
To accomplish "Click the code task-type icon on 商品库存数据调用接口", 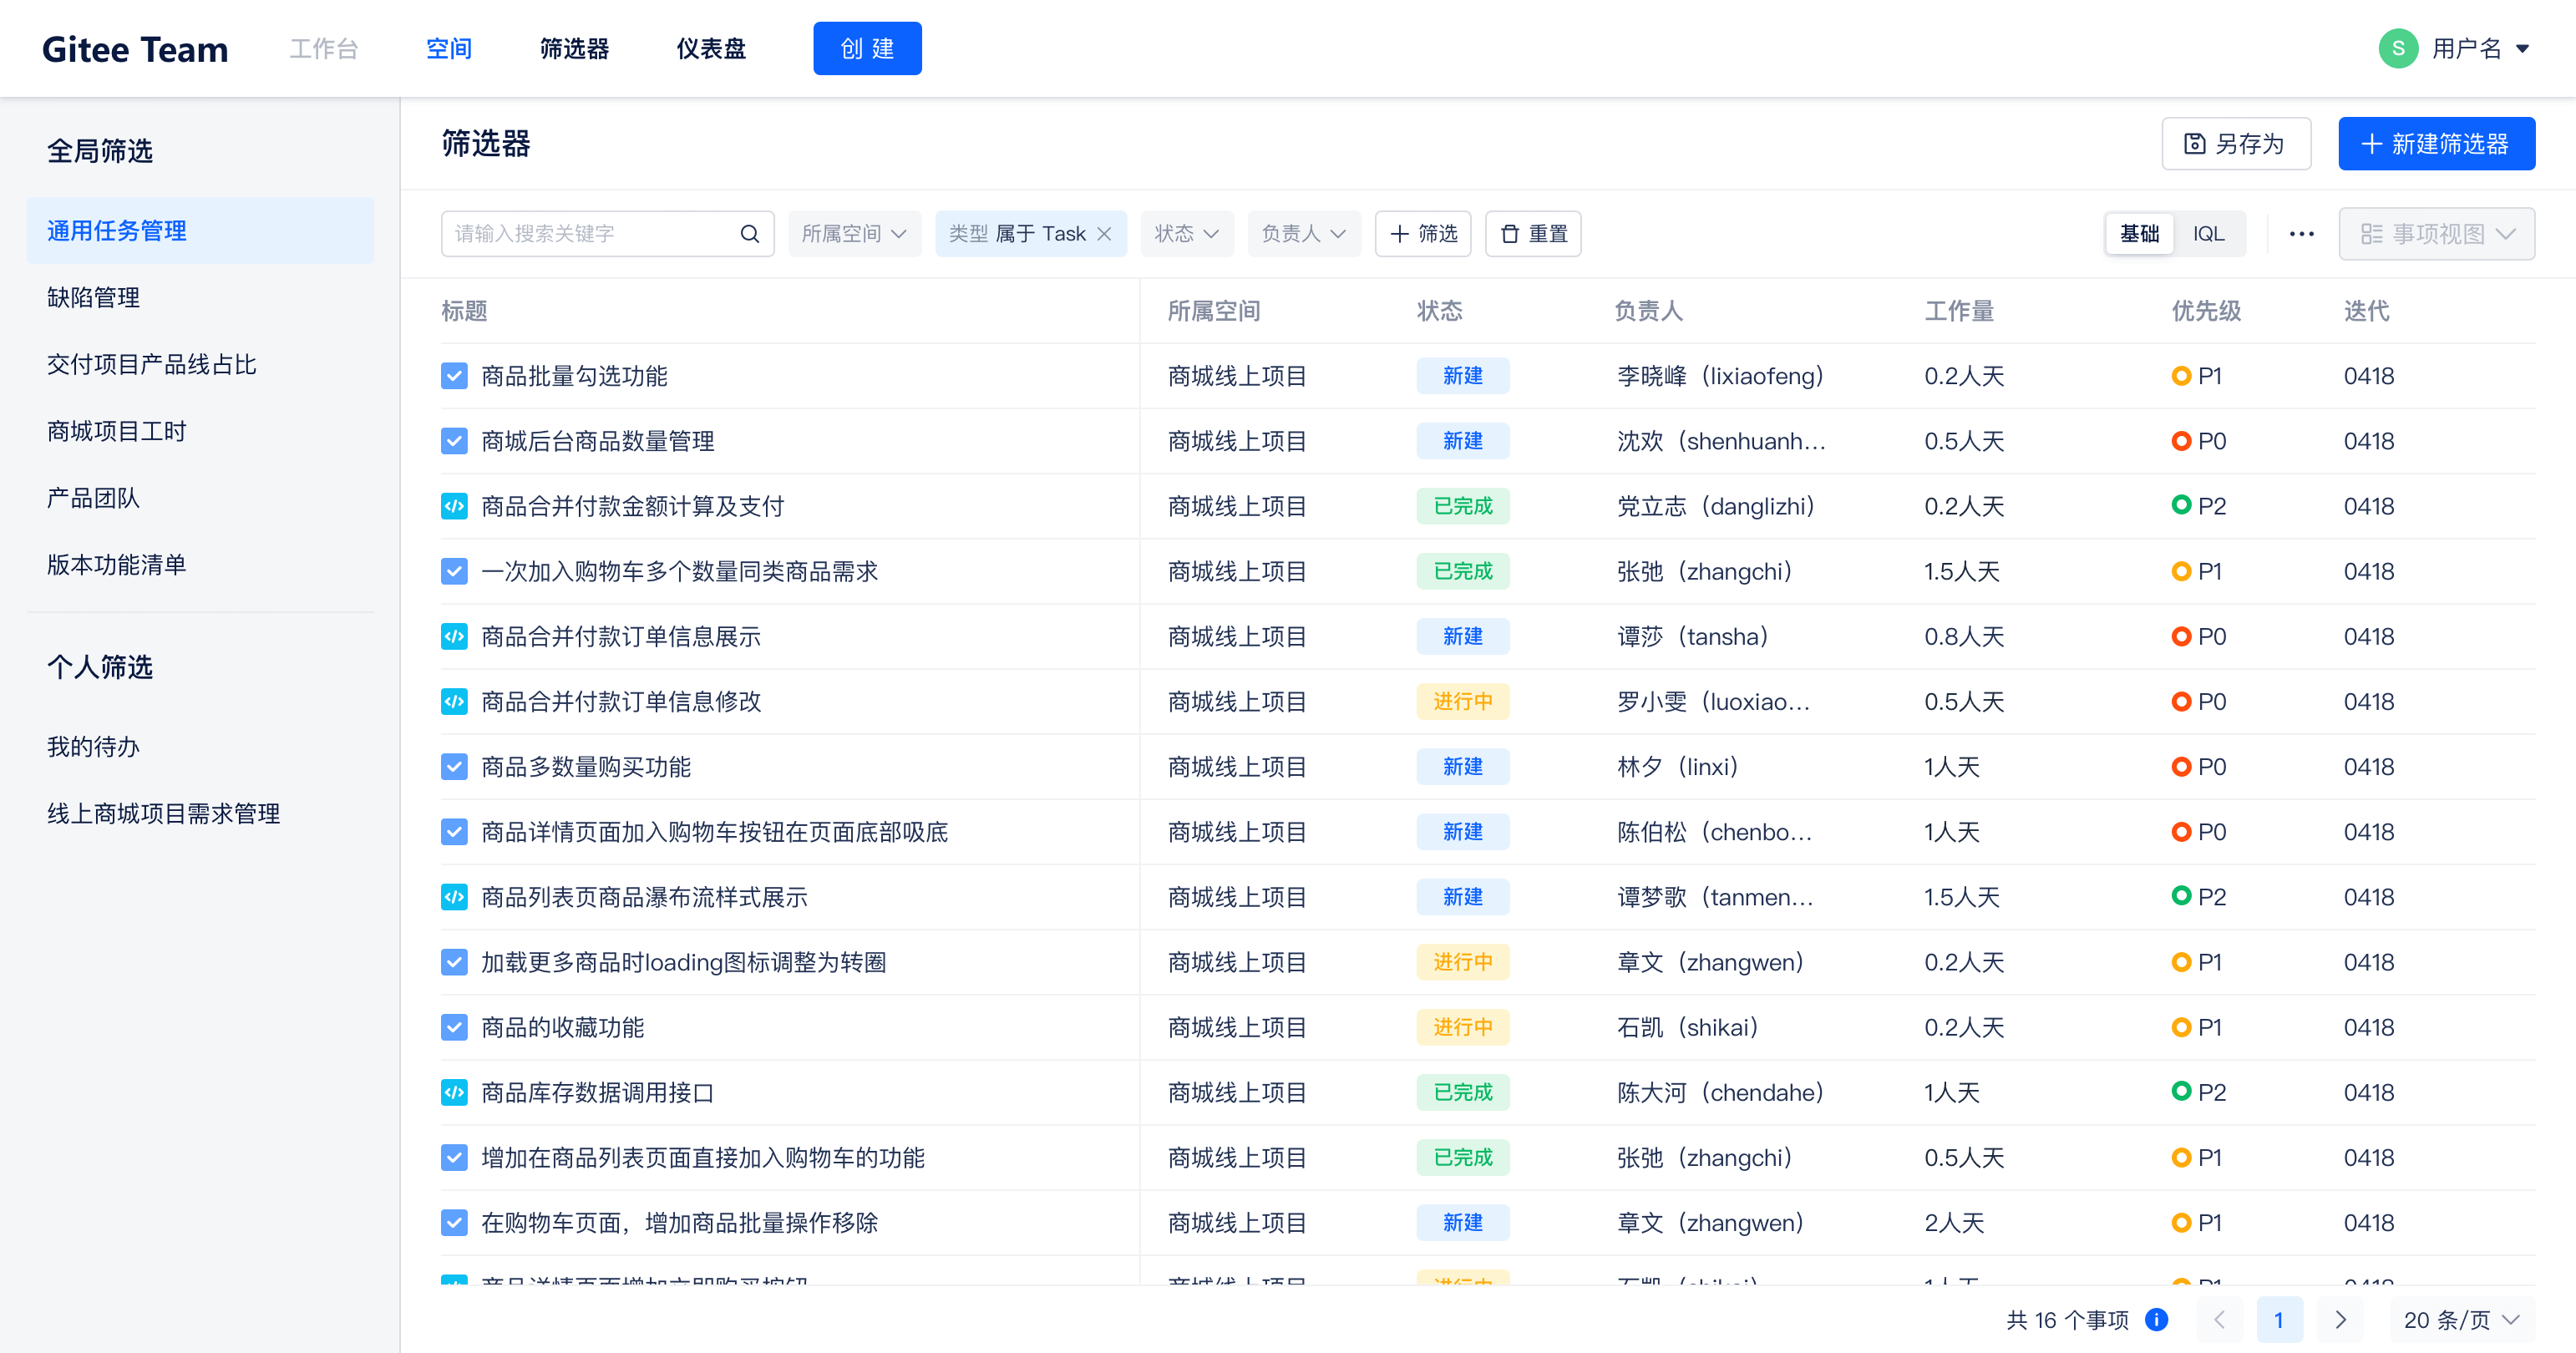I will [454, 1092].
